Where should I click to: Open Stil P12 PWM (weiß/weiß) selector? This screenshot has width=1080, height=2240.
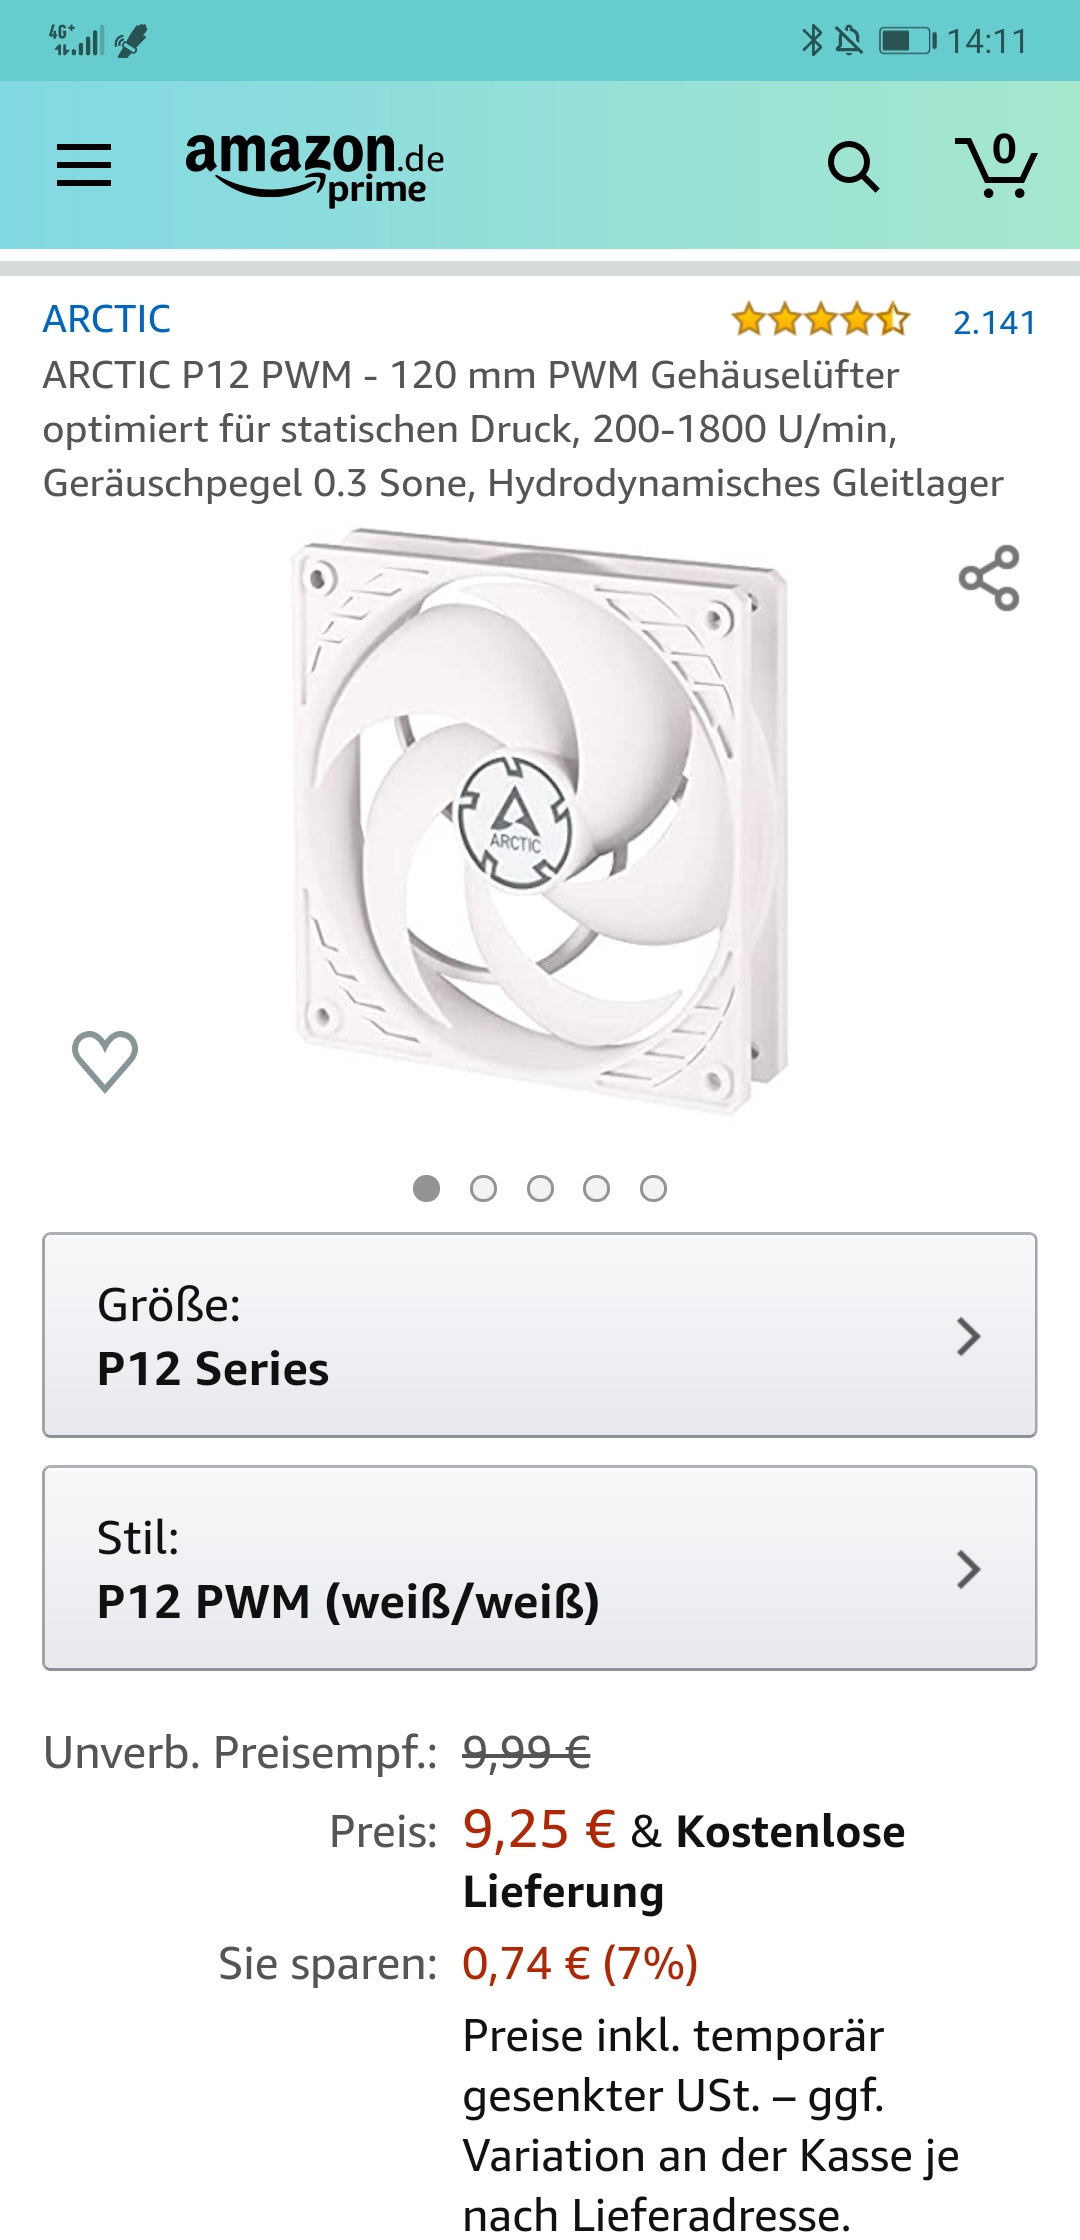coord(539,1568)
